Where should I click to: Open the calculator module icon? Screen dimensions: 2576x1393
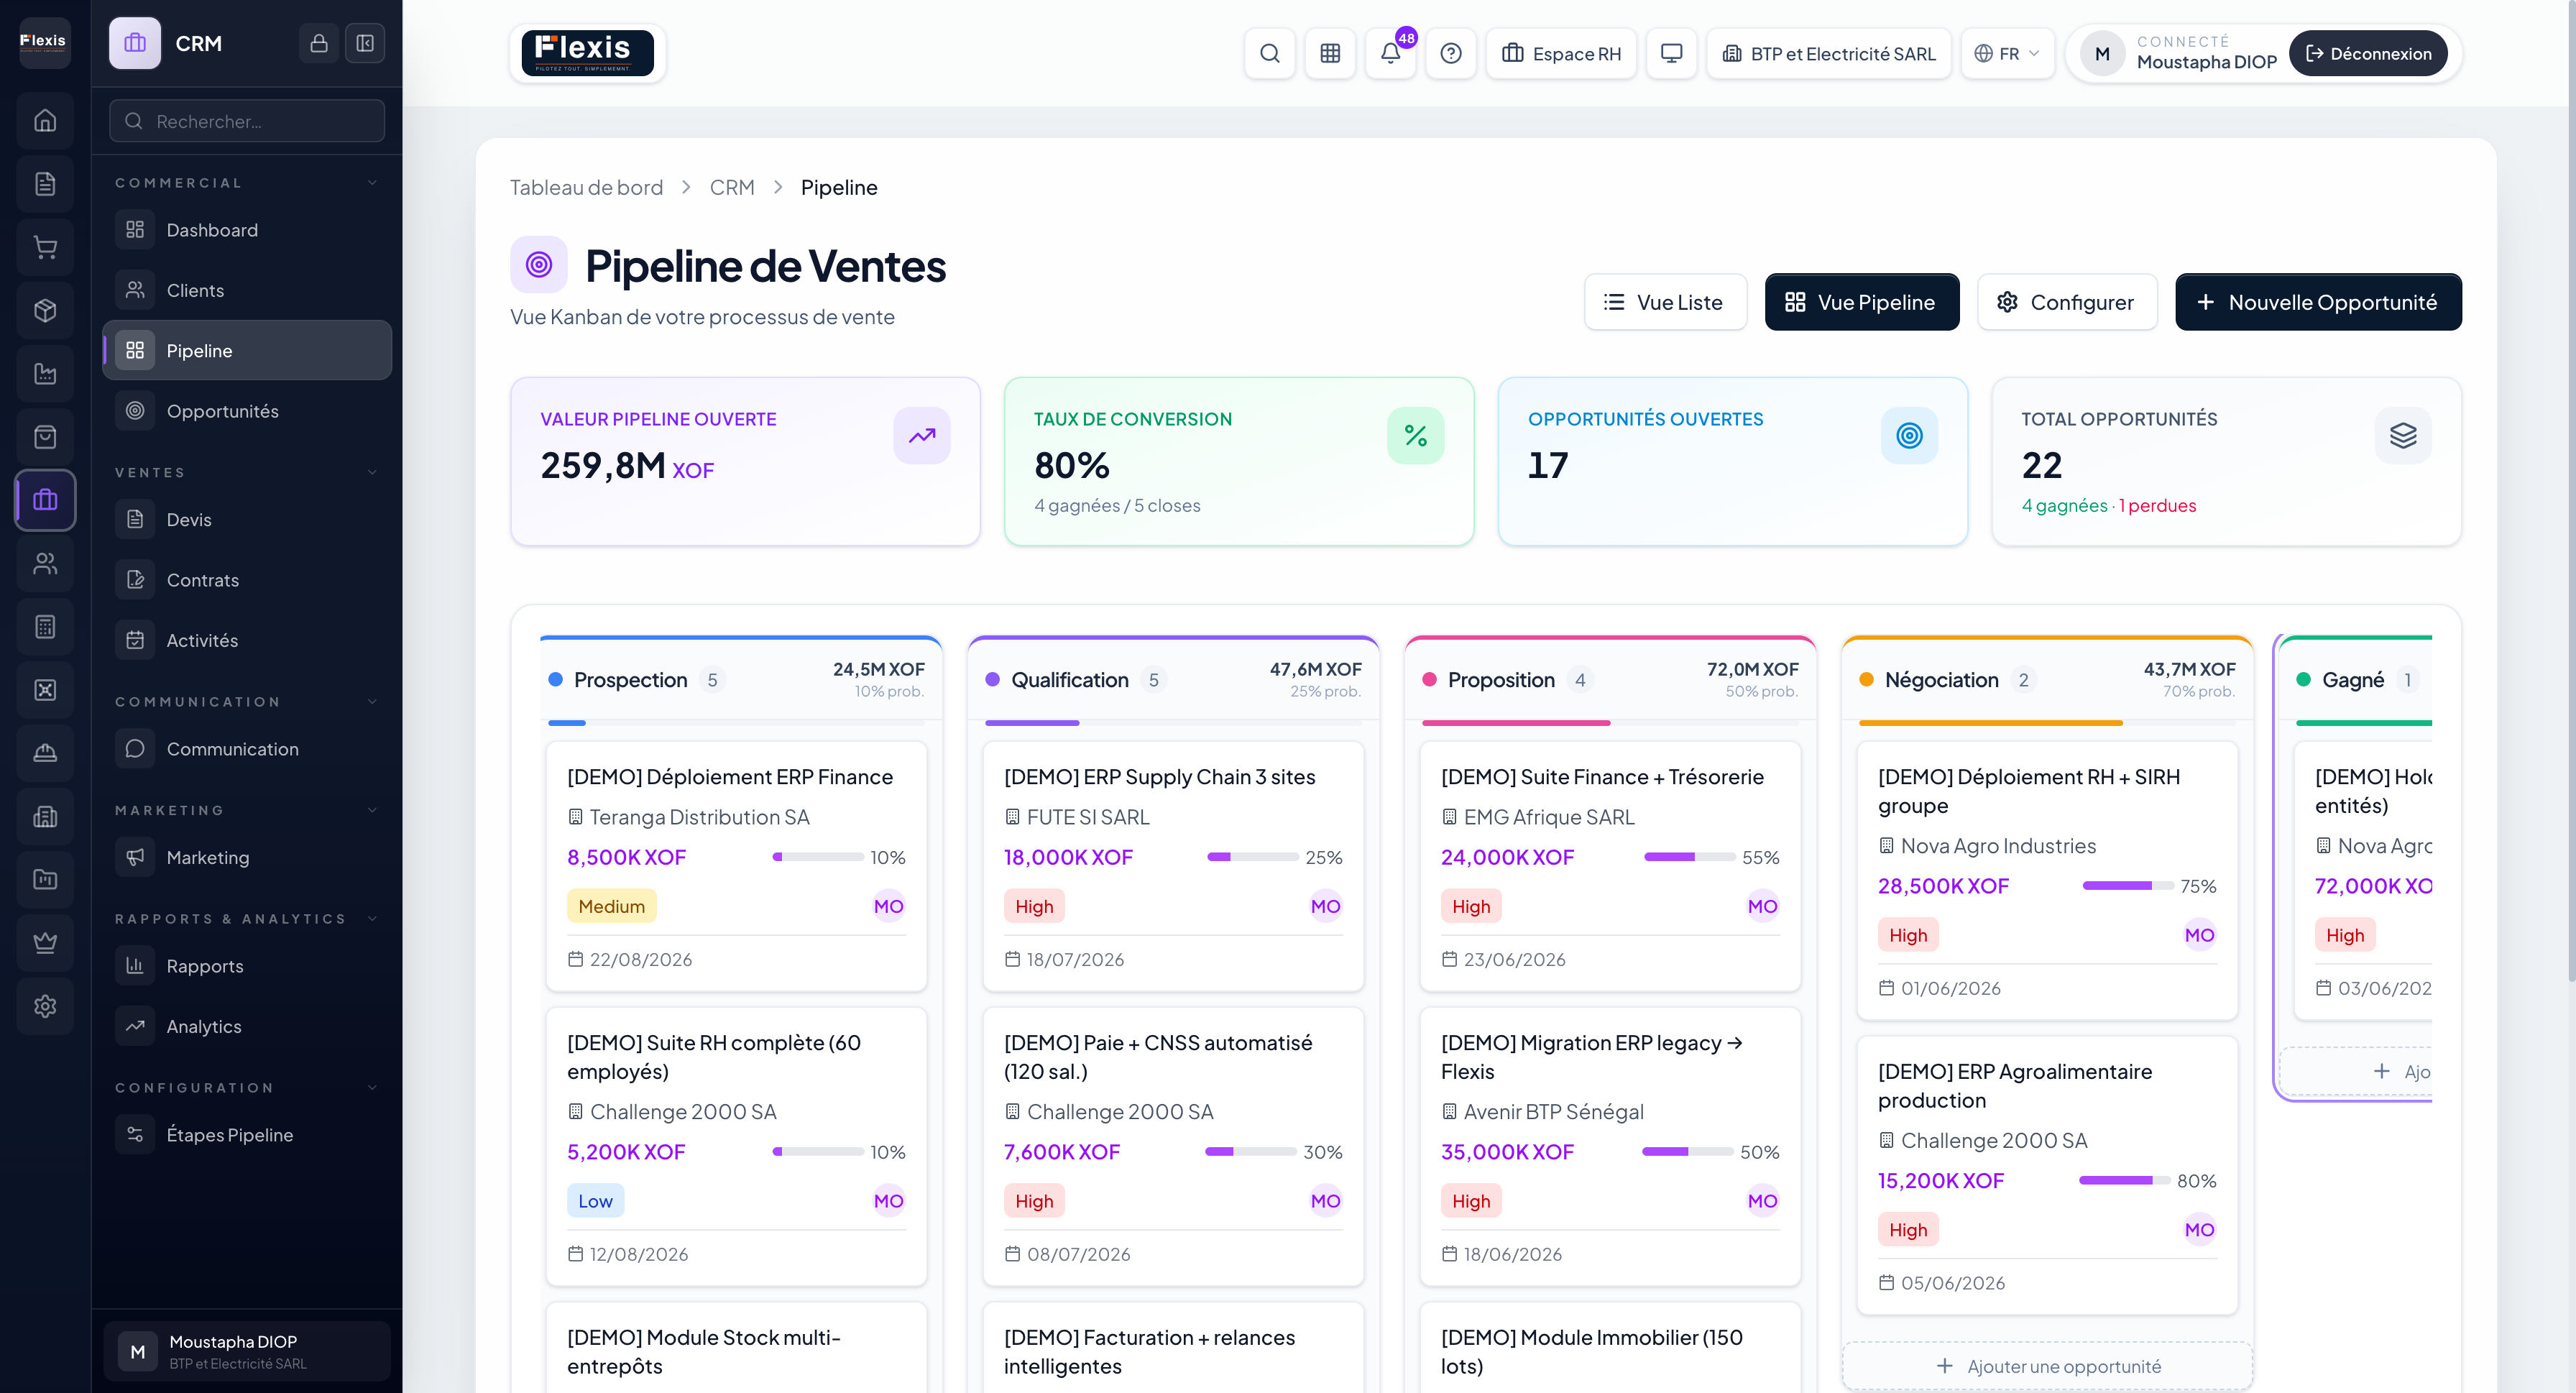[45, 627]
